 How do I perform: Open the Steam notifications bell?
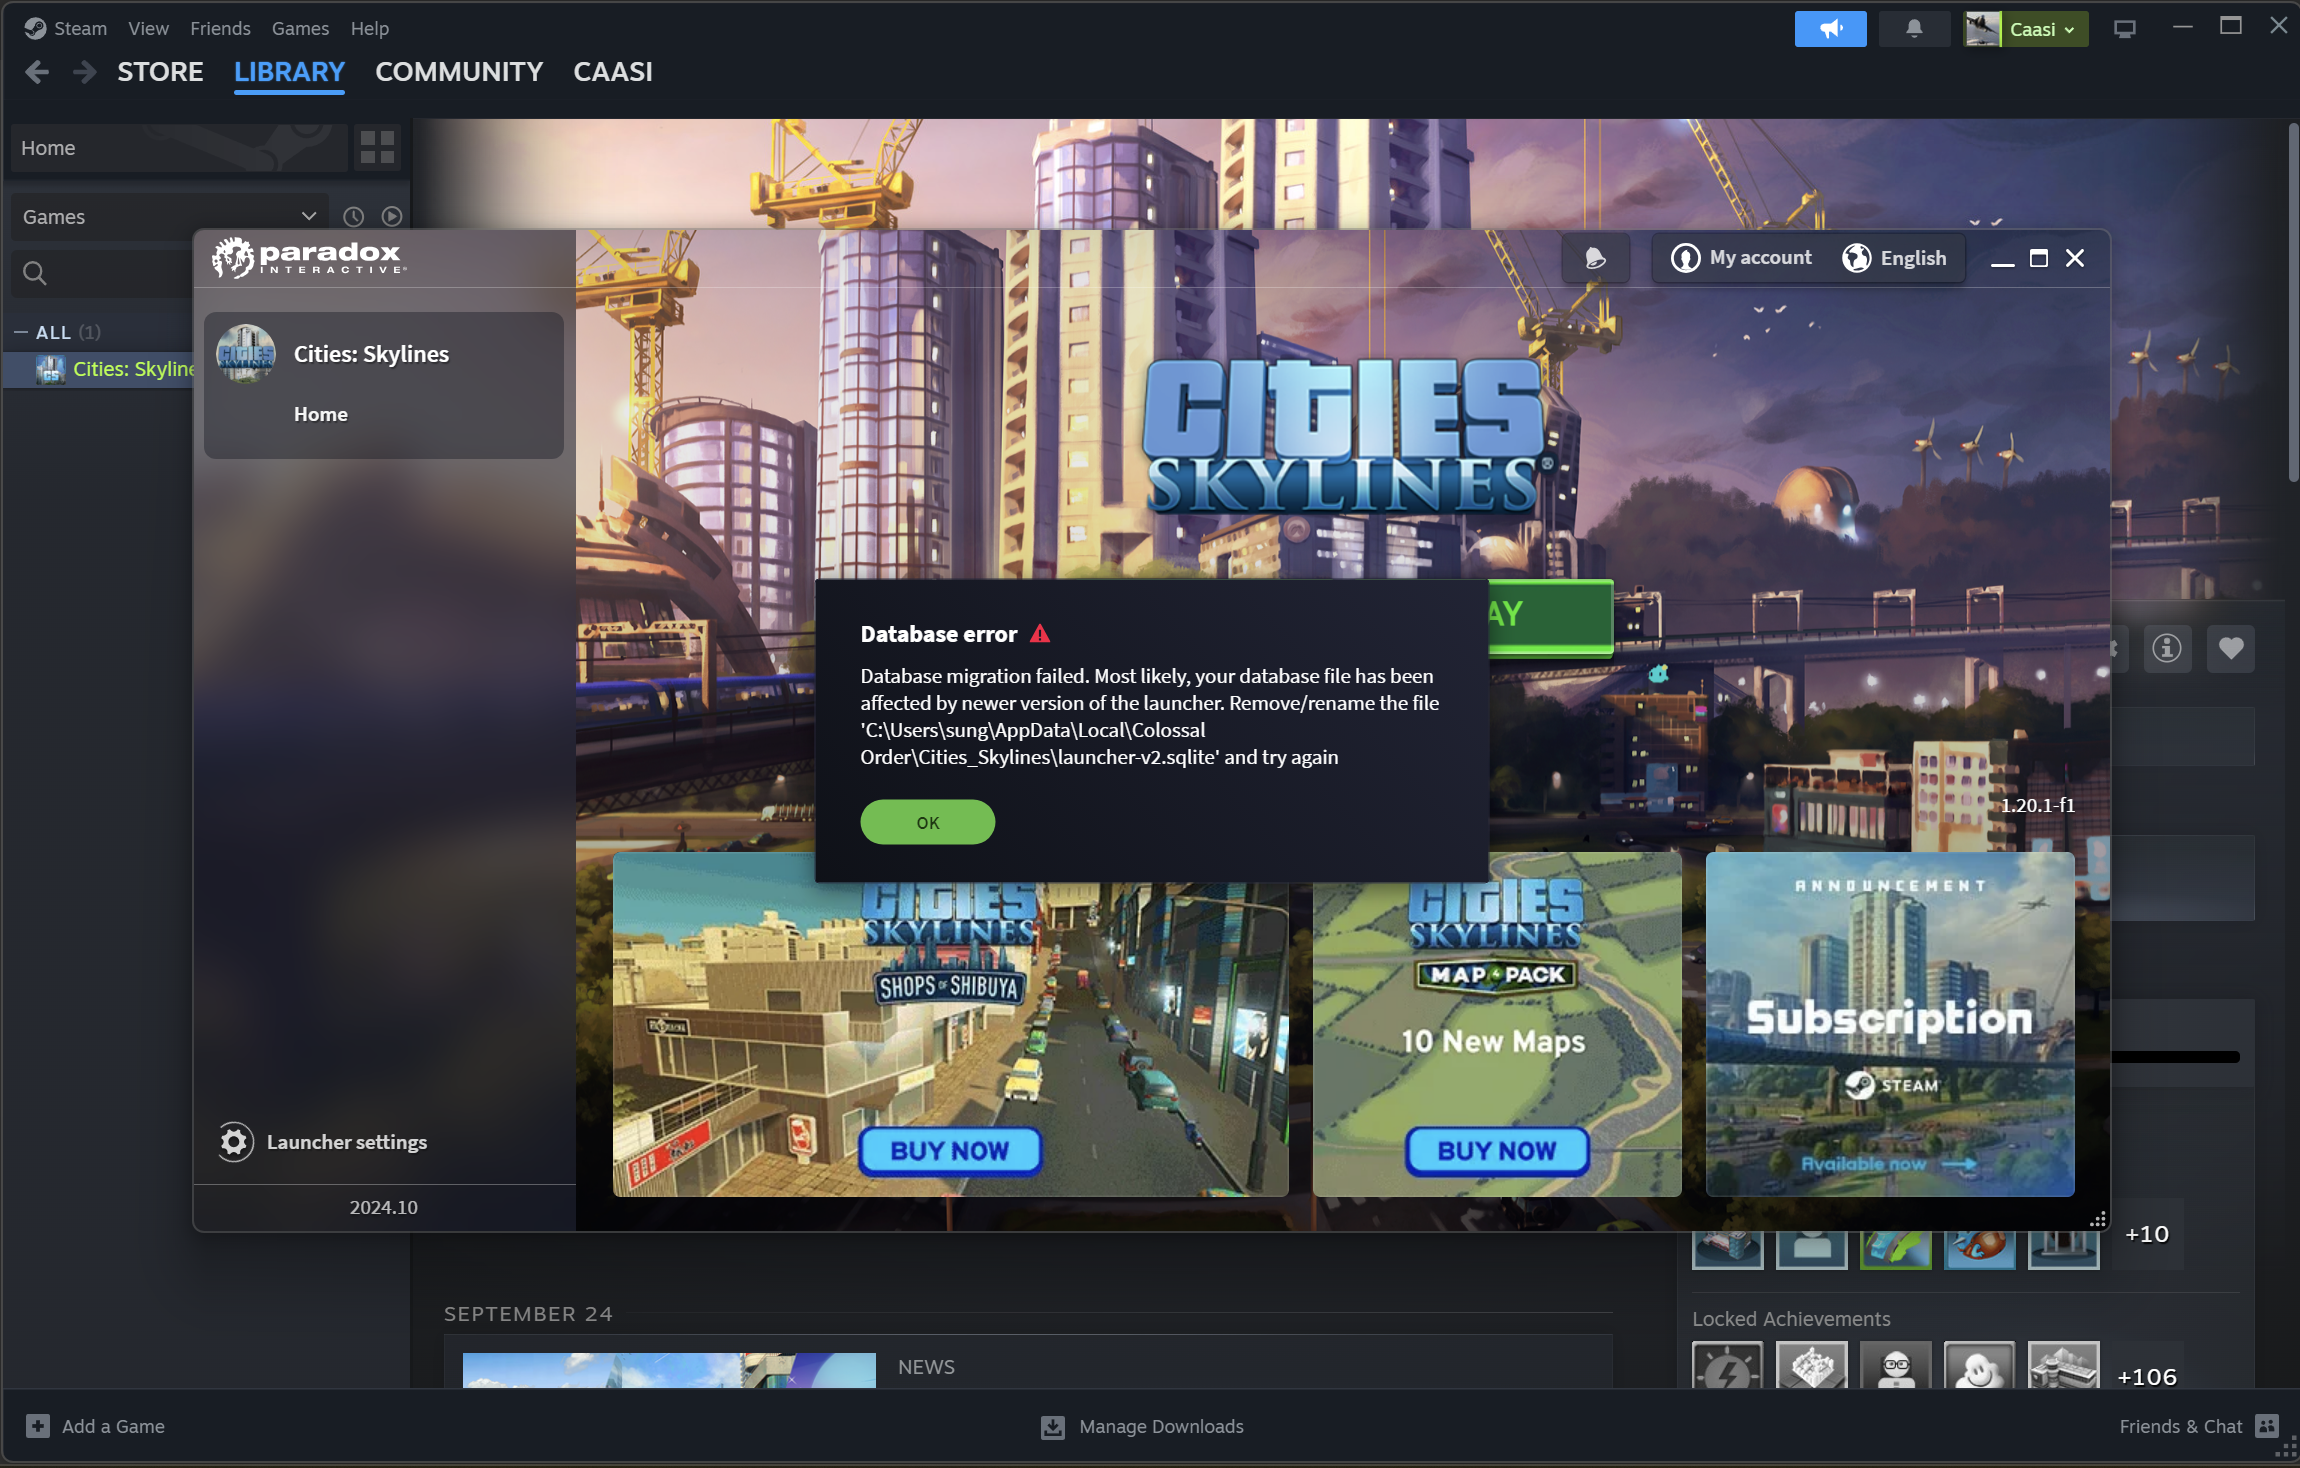click(1914, 29)
